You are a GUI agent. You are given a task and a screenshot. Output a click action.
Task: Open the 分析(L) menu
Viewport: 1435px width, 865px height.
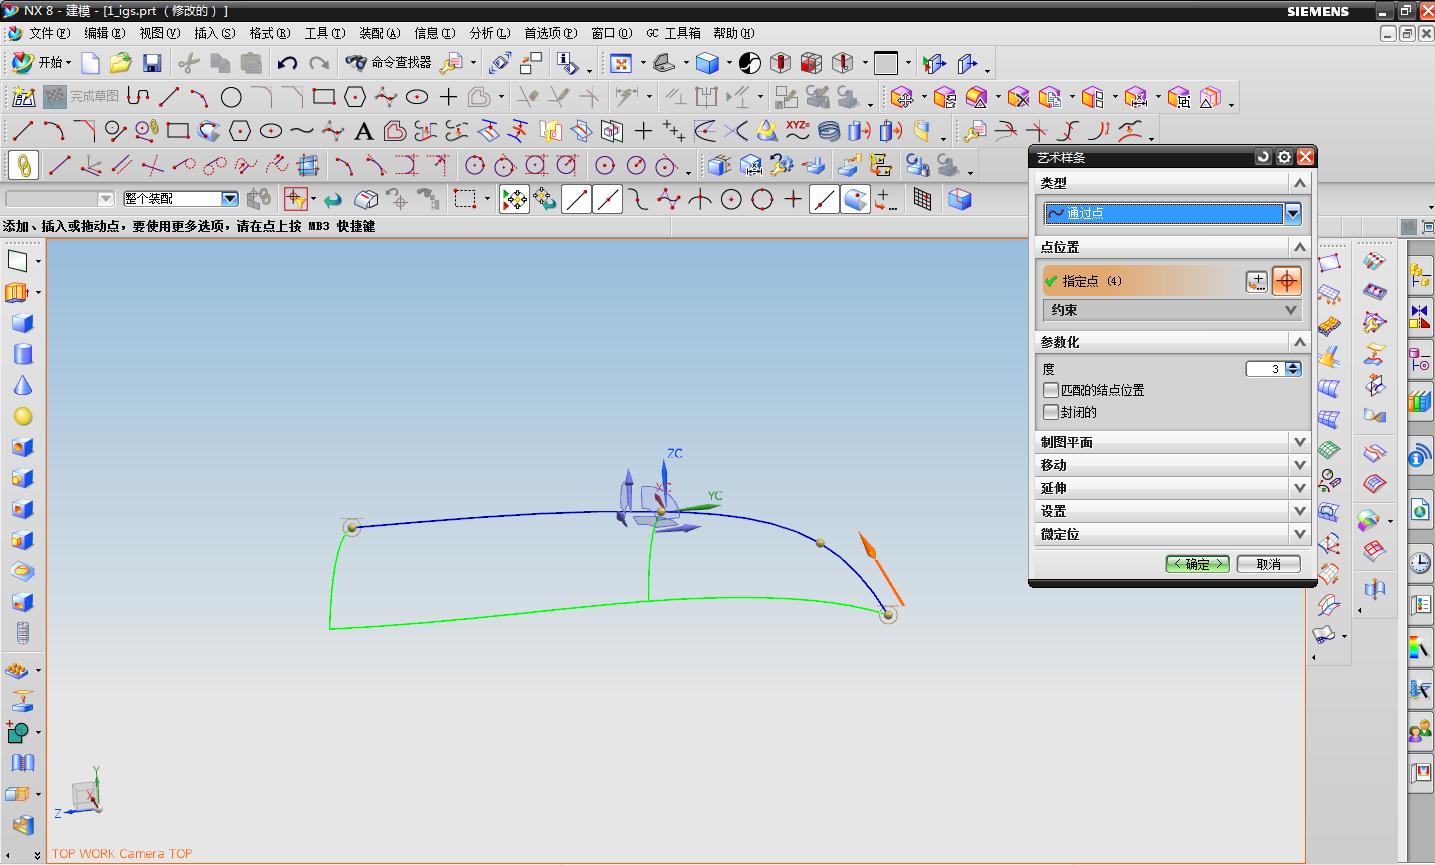[489, 33]
